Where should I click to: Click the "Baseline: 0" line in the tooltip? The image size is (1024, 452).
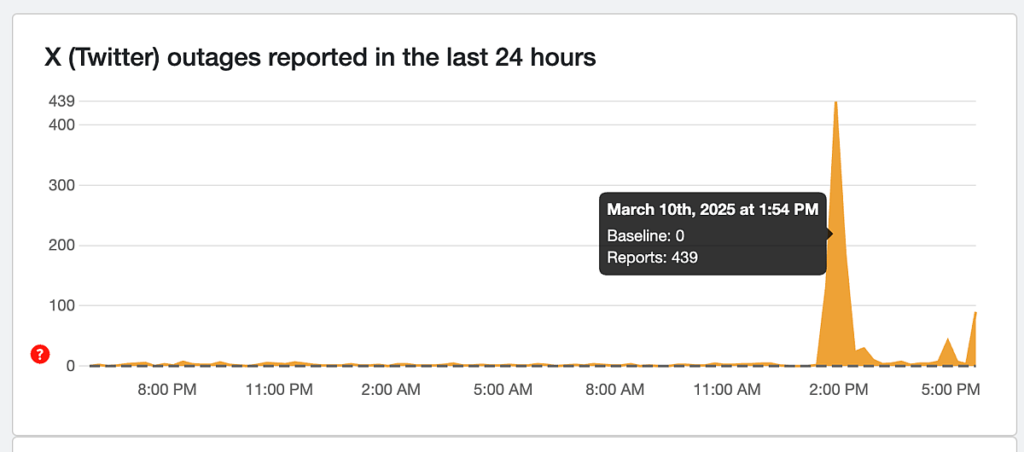[x=646, y=236]
